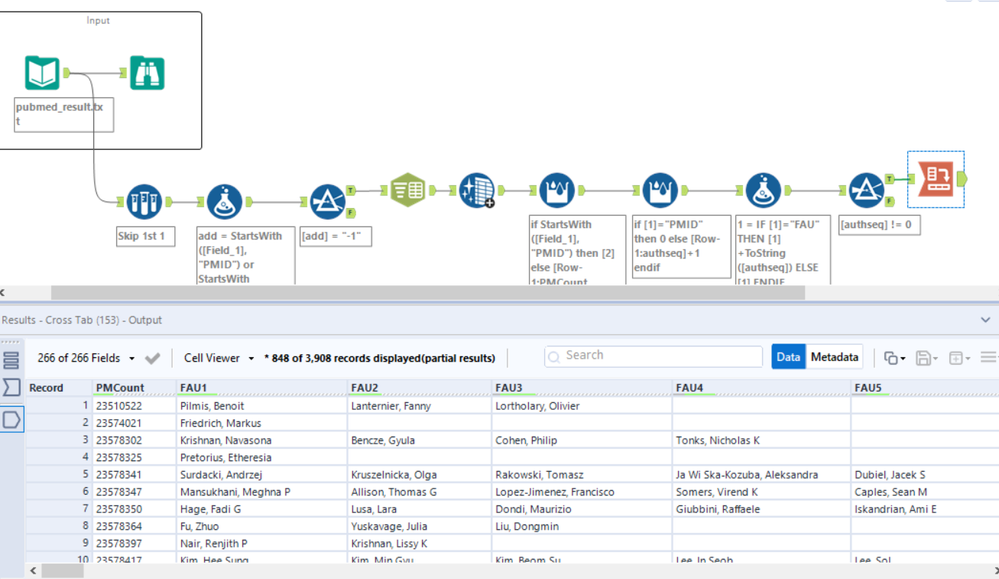Select cell Pilmis, Benoit
Viewport: 999px width, 579px height.
pos(261,406)
